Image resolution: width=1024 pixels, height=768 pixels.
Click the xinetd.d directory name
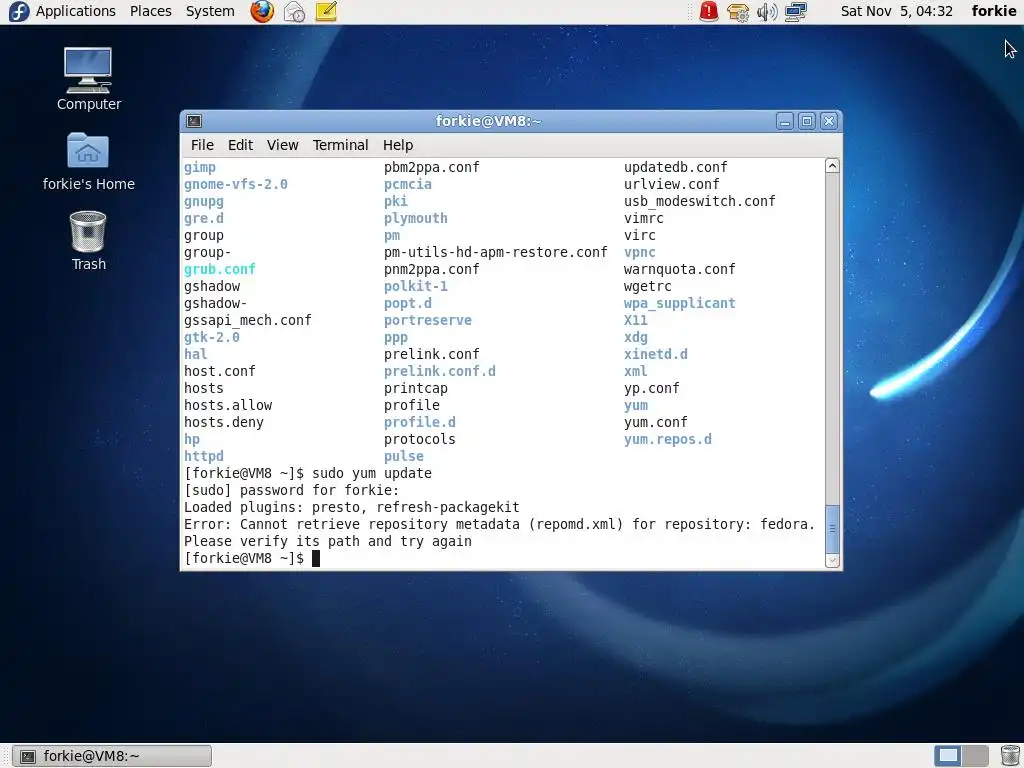point(656,354)
